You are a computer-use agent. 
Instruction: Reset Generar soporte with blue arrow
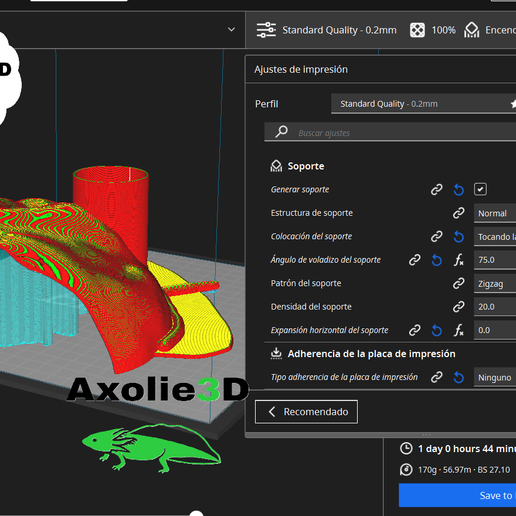(459, 190)
